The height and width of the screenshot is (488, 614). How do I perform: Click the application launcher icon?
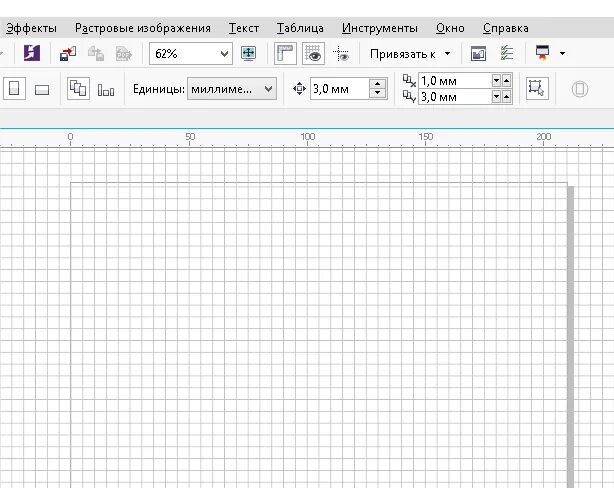tap(542, 53)
